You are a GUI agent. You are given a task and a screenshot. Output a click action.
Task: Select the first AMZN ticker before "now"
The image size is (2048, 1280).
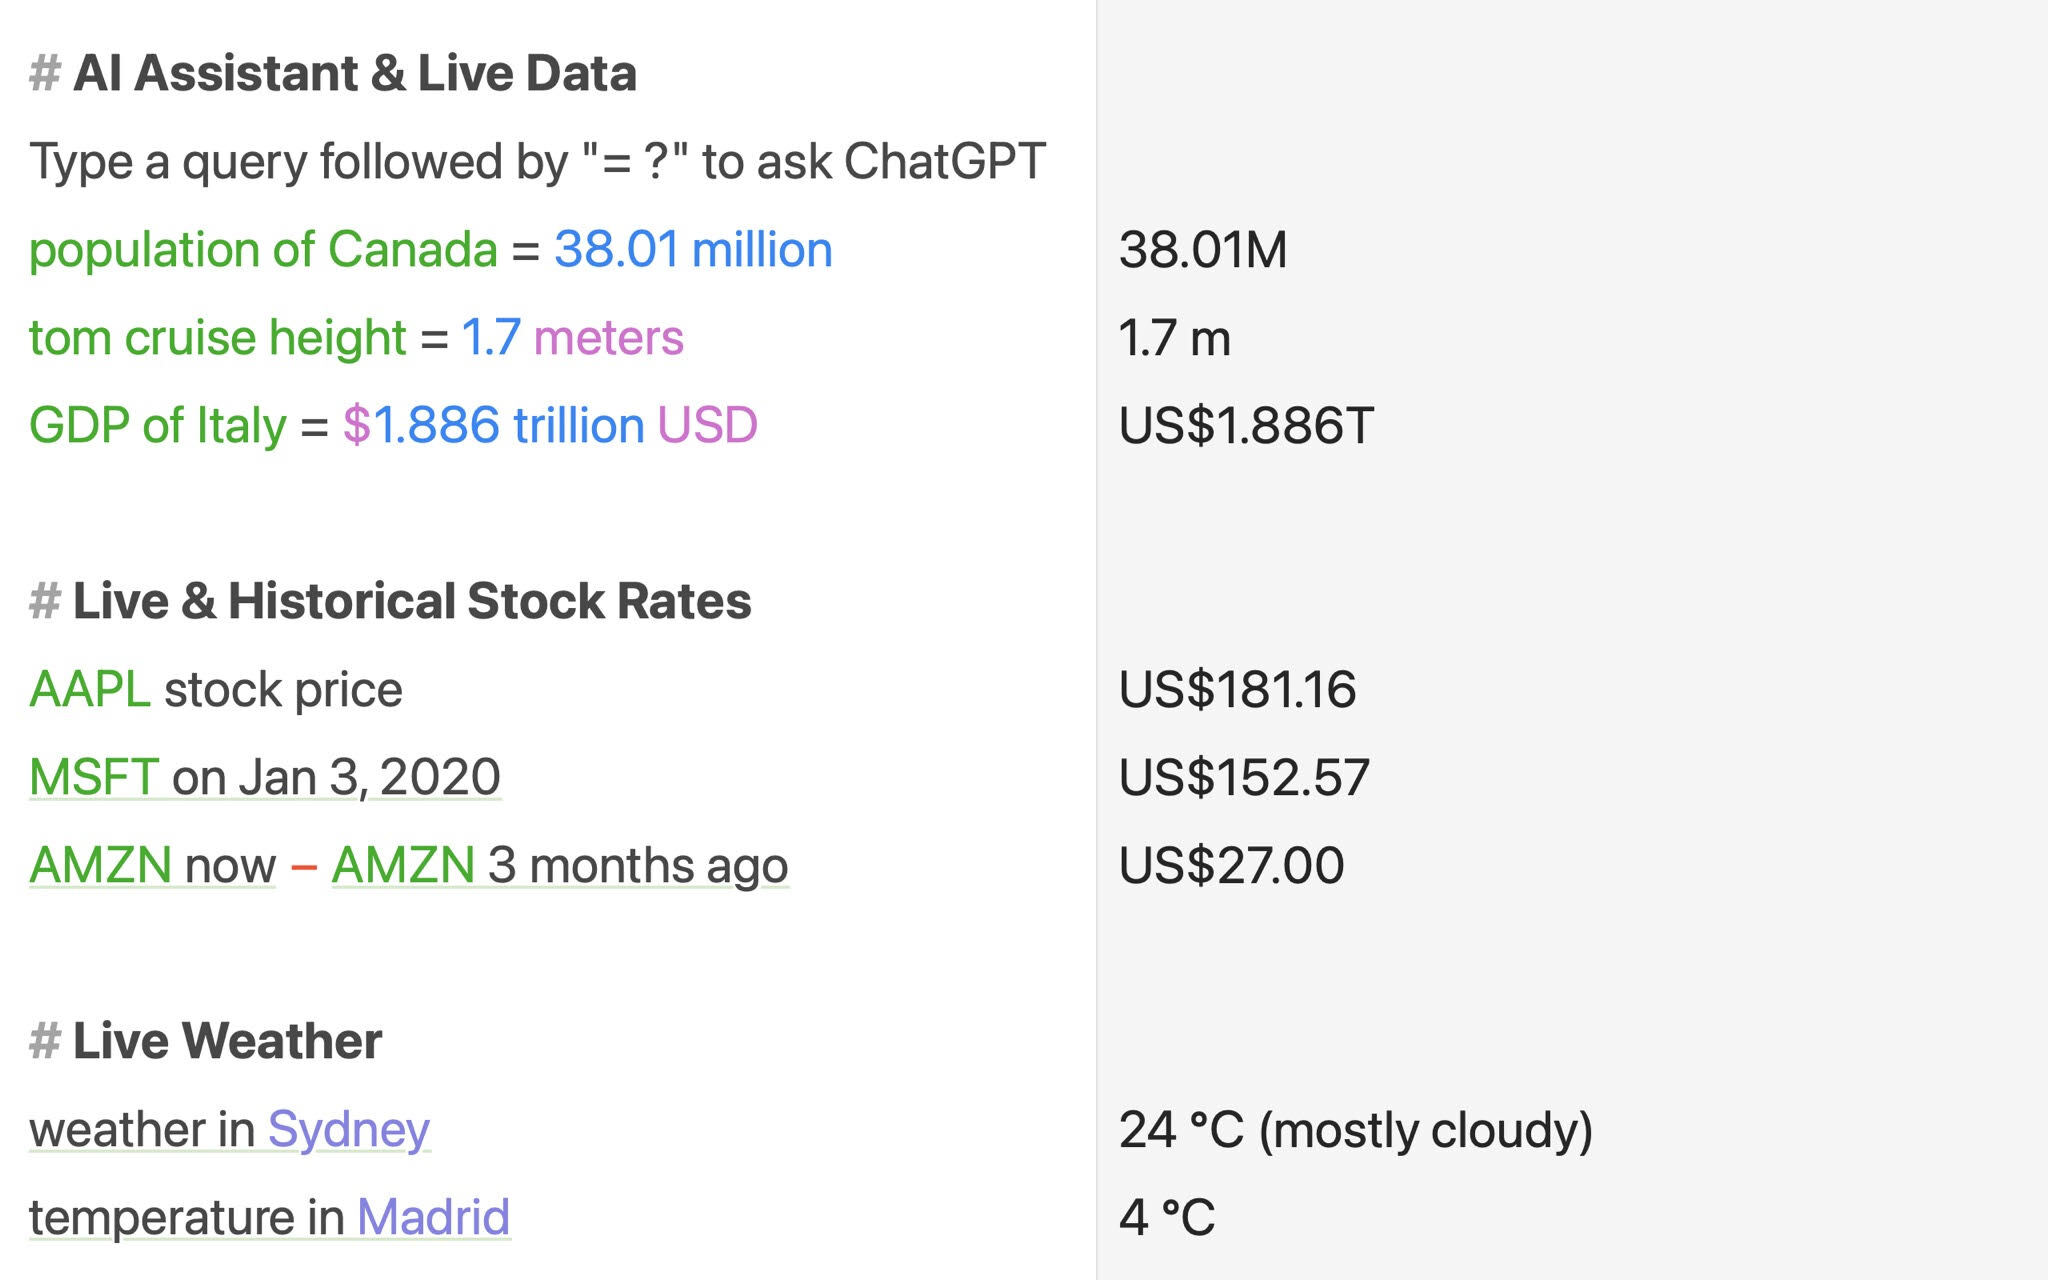pos(100,866)
